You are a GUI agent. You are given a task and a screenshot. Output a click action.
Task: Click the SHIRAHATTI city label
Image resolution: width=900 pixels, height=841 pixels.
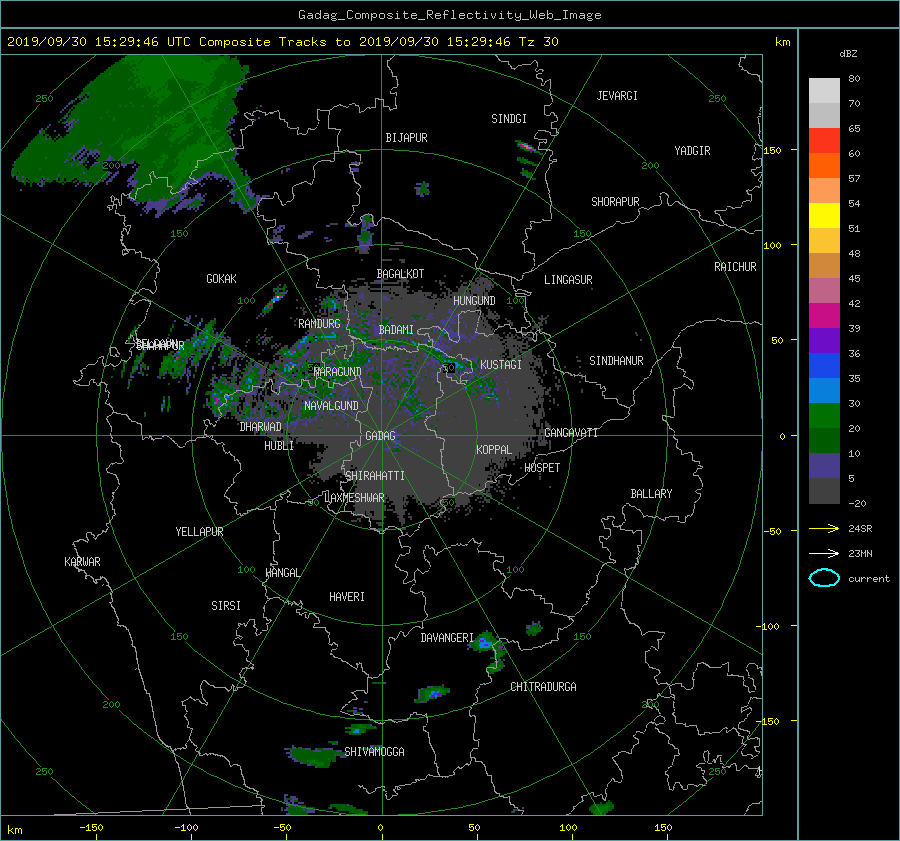pyautogui.click(x=375, y=476)
